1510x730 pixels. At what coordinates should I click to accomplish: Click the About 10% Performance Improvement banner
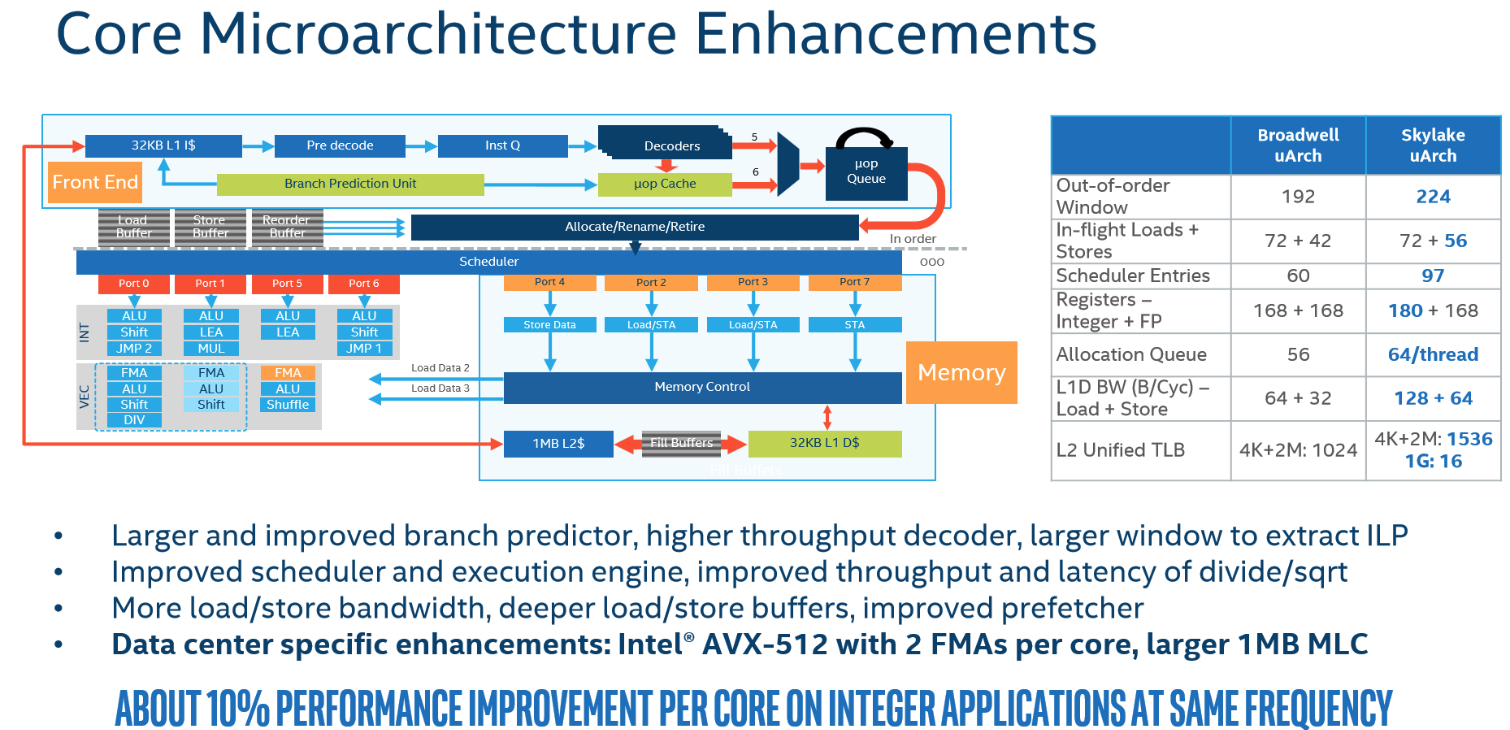pos(754,707)
